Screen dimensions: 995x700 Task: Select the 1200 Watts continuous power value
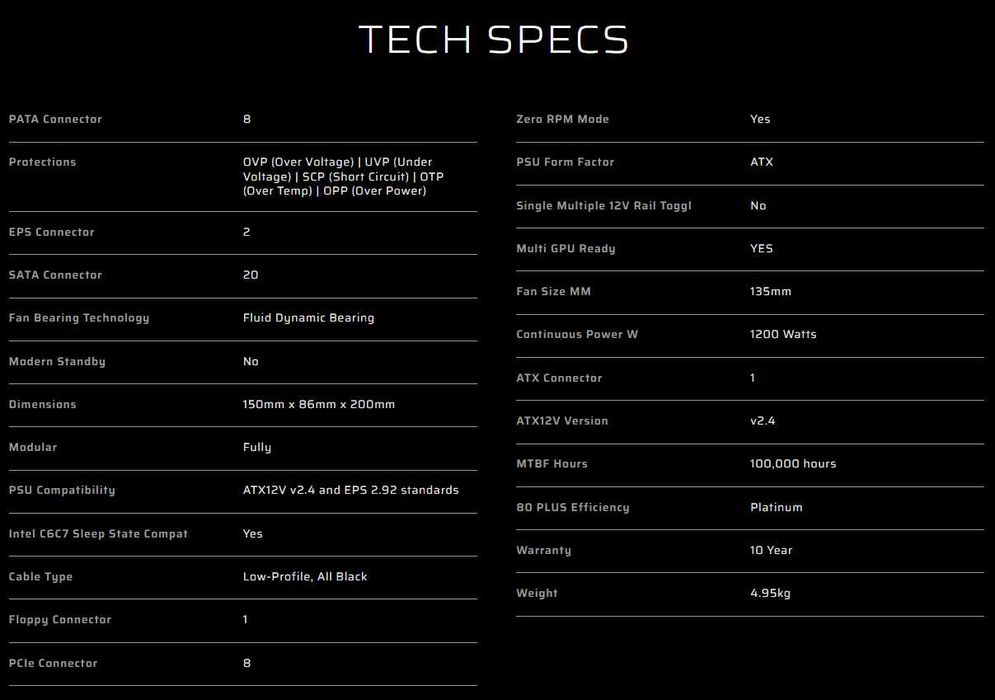click(783, 334)
